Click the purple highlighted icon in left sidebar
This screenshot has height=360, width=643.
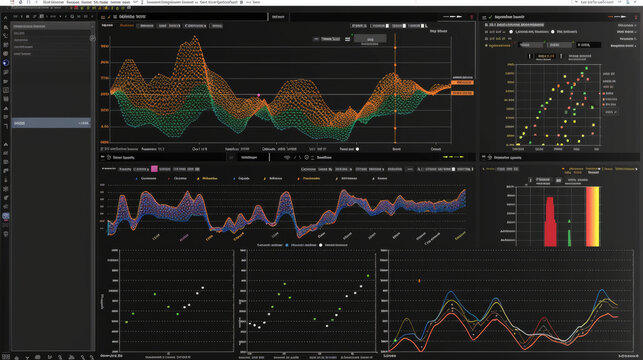(6, 216)
